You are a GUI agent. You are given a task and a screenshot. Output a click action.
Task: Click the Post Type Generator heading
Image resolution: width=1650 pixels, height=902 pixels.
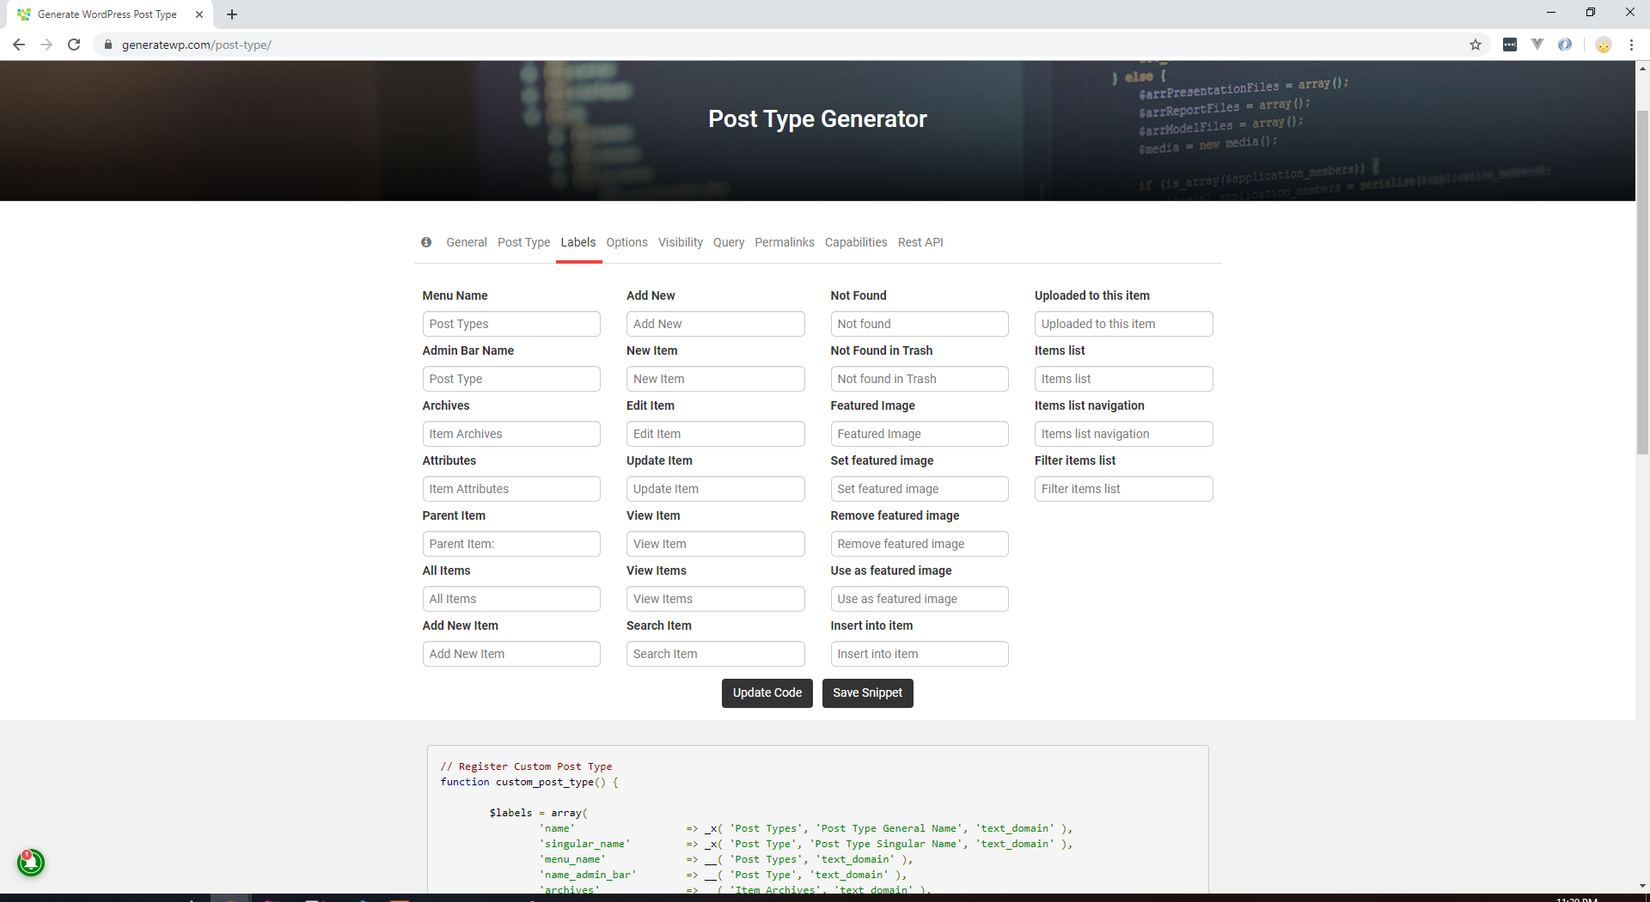[x=818, y=119]
